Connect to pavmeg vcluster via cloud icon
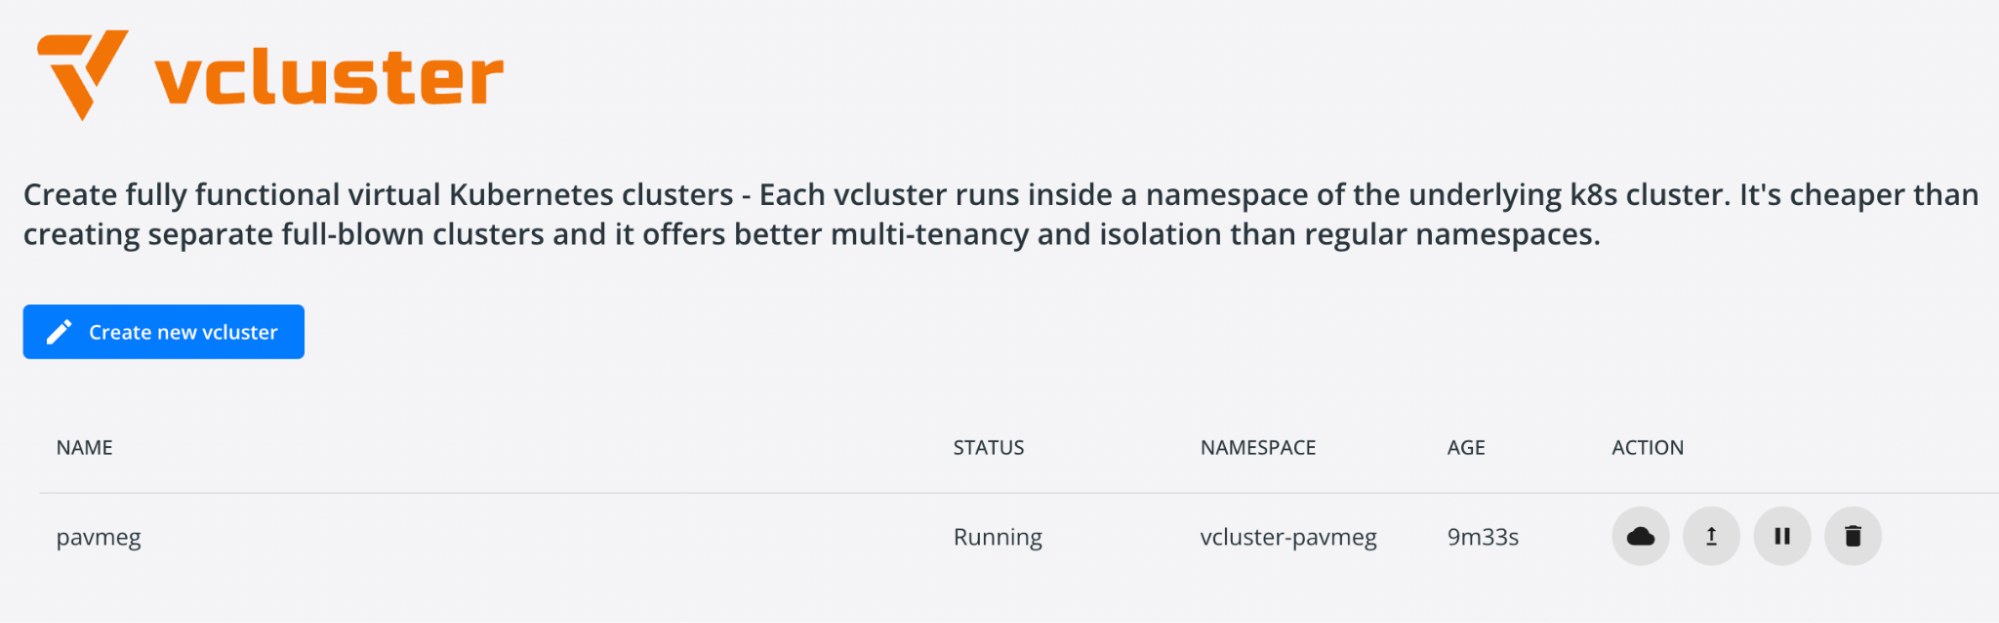Viewport: 1999px width, 623px height. (1640, 537)
